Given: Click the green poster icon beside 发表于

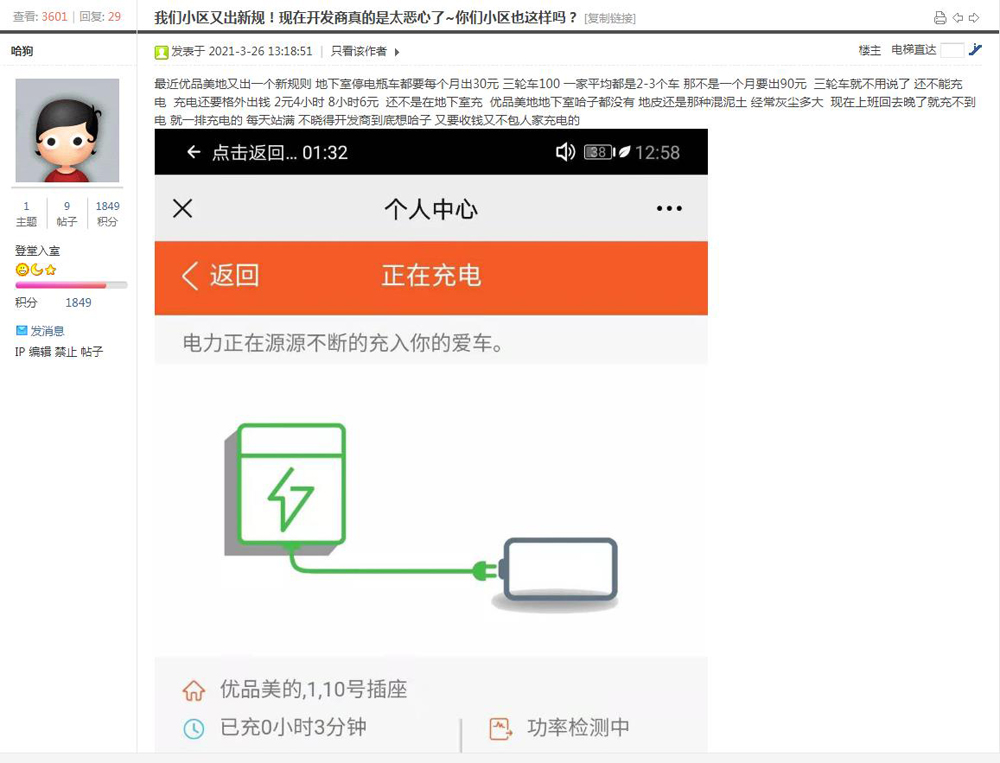Looking at the screenshot, I should pos(161,52).
